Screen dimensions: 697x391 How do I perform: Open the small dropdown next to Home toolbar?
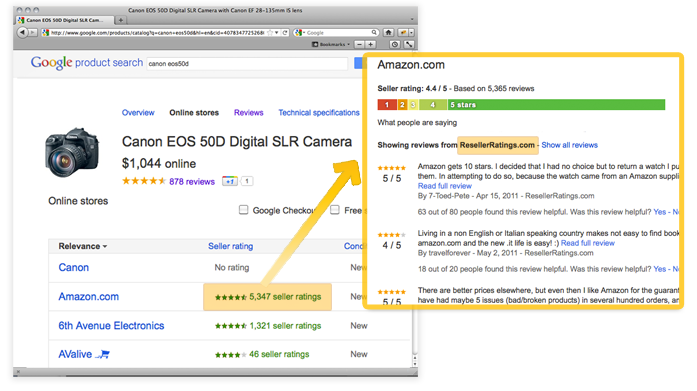pos(412,32)
